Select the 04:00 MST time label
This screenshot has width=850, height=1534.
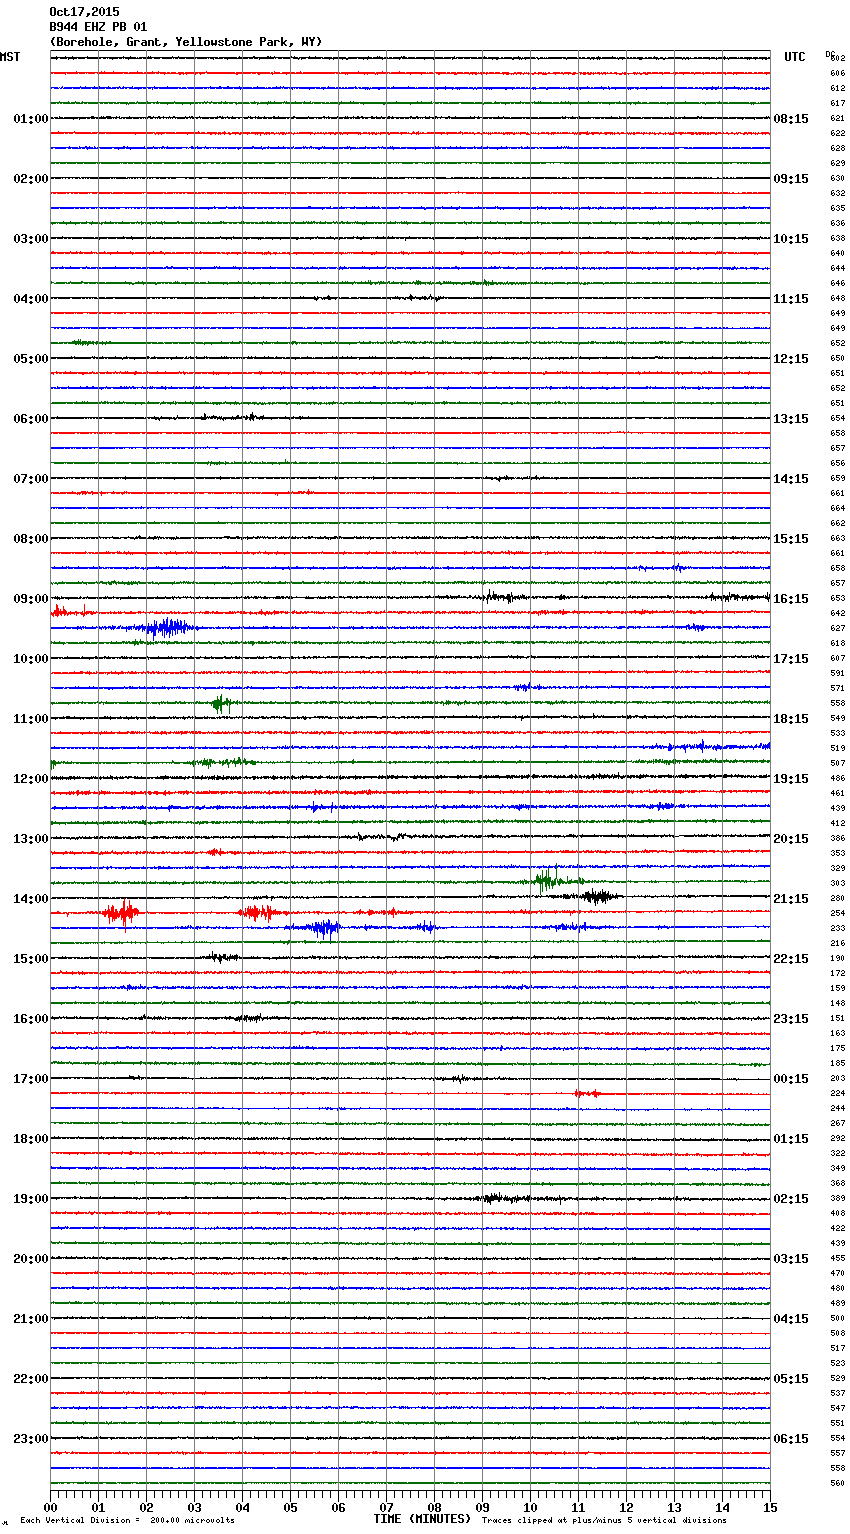point(31,299)
